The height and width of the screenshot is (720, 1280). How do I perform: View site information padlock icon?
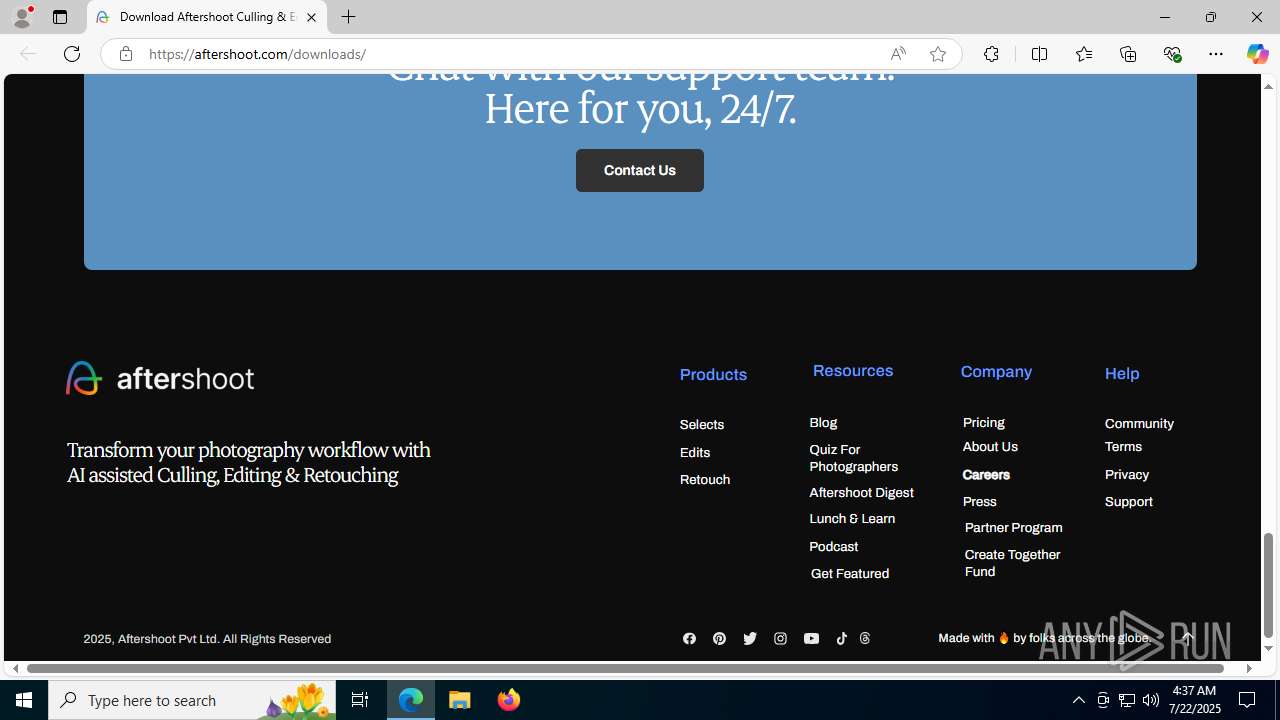(x=126, y=54)
